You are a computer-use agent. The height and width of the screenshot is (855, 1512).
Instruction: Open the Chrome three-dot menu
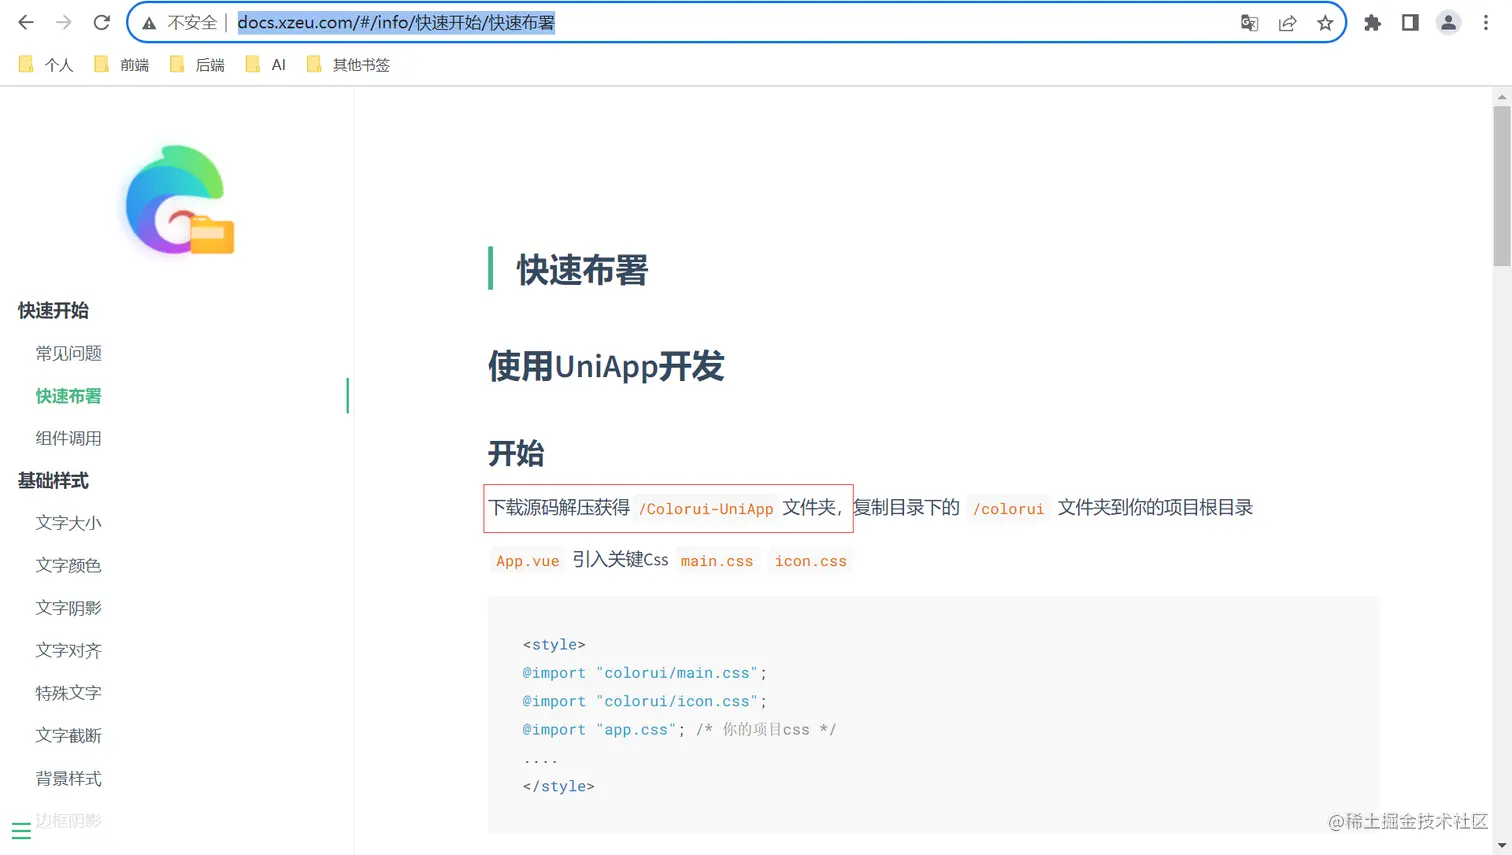click(1486, 23)
